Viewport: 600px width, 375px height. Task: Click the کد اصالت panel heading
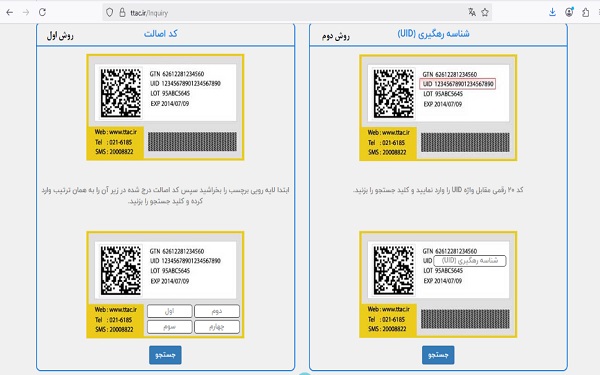[x=161, y=34]
